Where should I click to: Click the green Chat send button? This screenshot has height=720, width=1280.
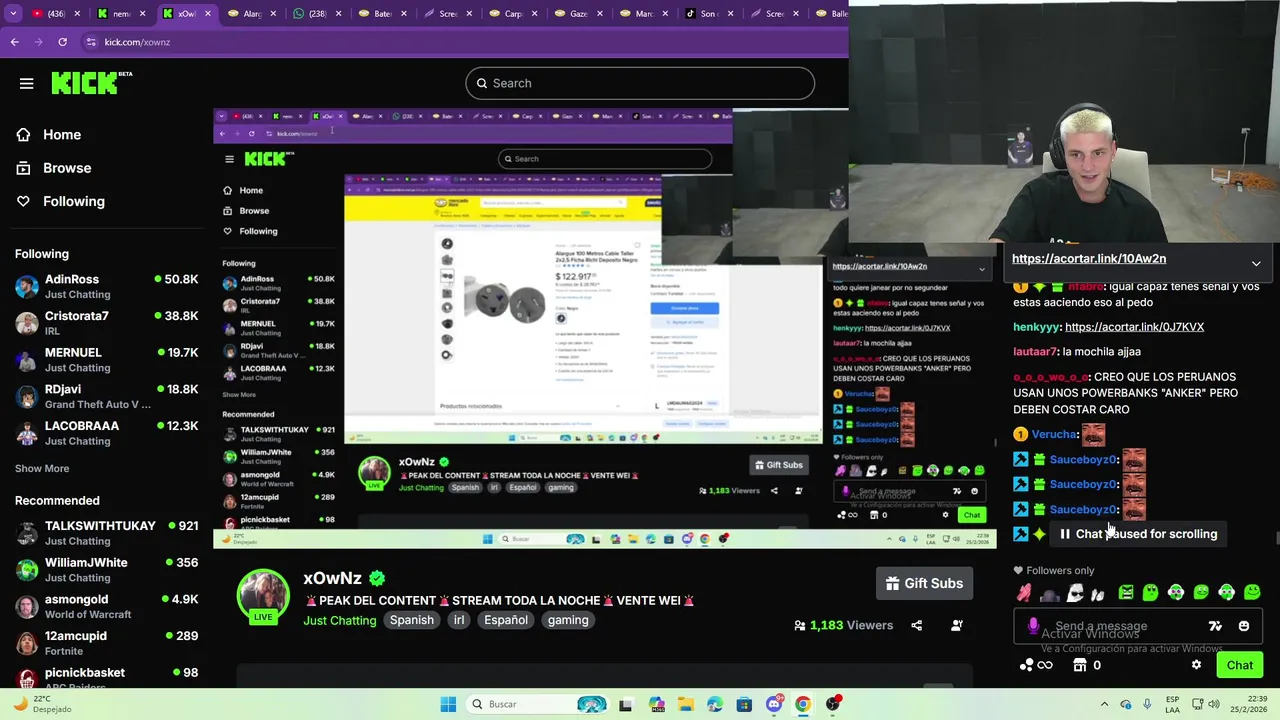1240,665
